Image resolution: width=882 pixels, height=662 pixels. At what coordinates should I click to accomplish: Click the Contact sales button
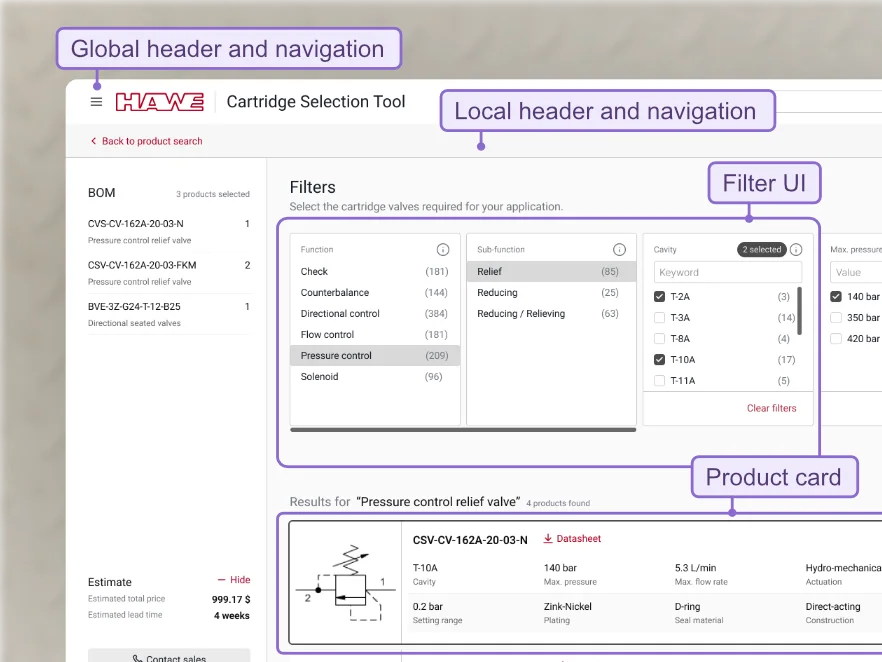pyautogui.click(x=169, y=656)
